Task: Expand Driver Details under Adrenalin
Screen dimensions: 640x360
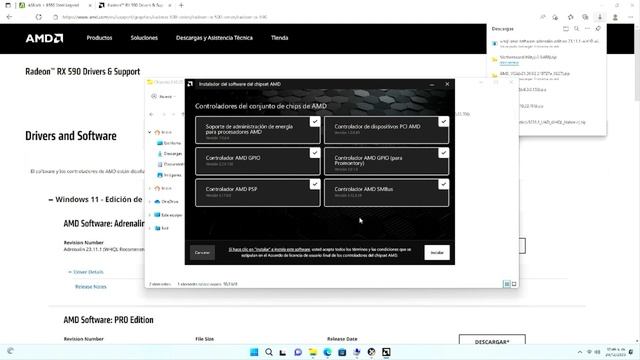Action: coord(86,272)
